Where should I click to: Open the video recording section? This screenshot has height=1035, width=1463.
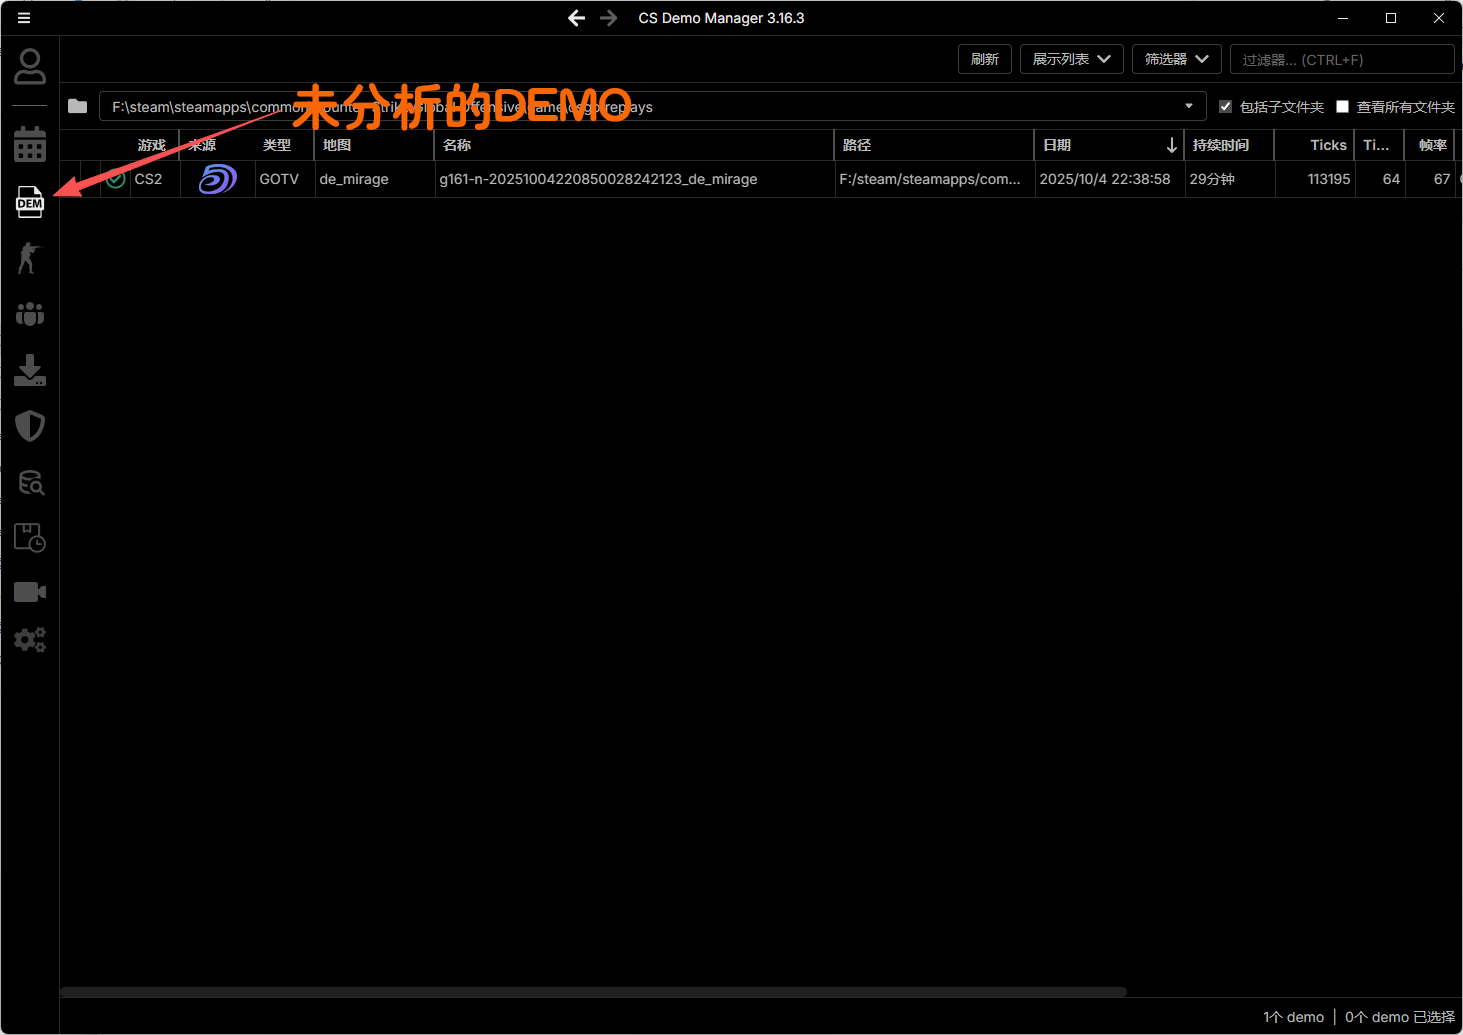30,591
